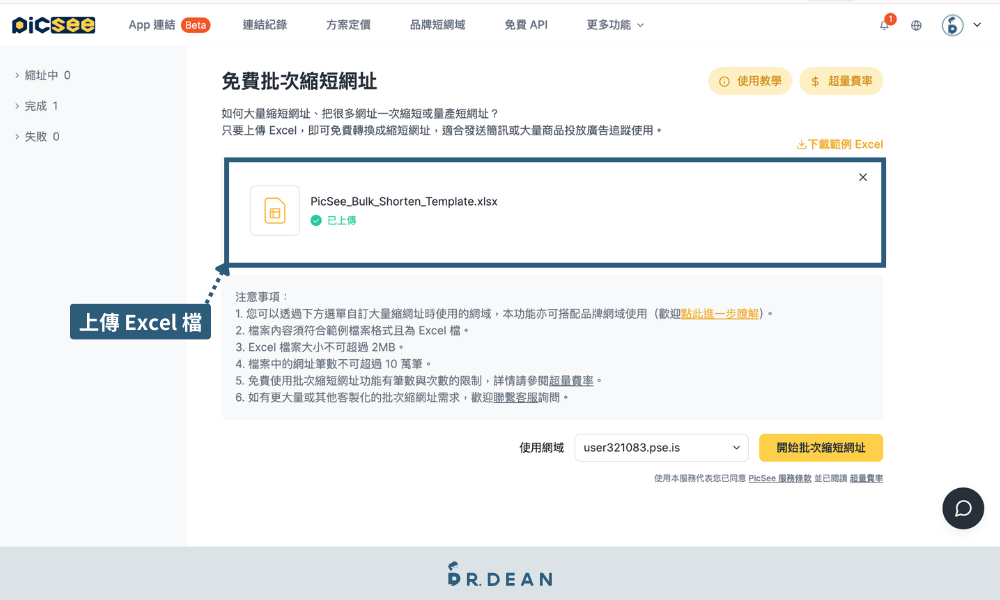Open the 更多功能 dropdown menu

615,25
